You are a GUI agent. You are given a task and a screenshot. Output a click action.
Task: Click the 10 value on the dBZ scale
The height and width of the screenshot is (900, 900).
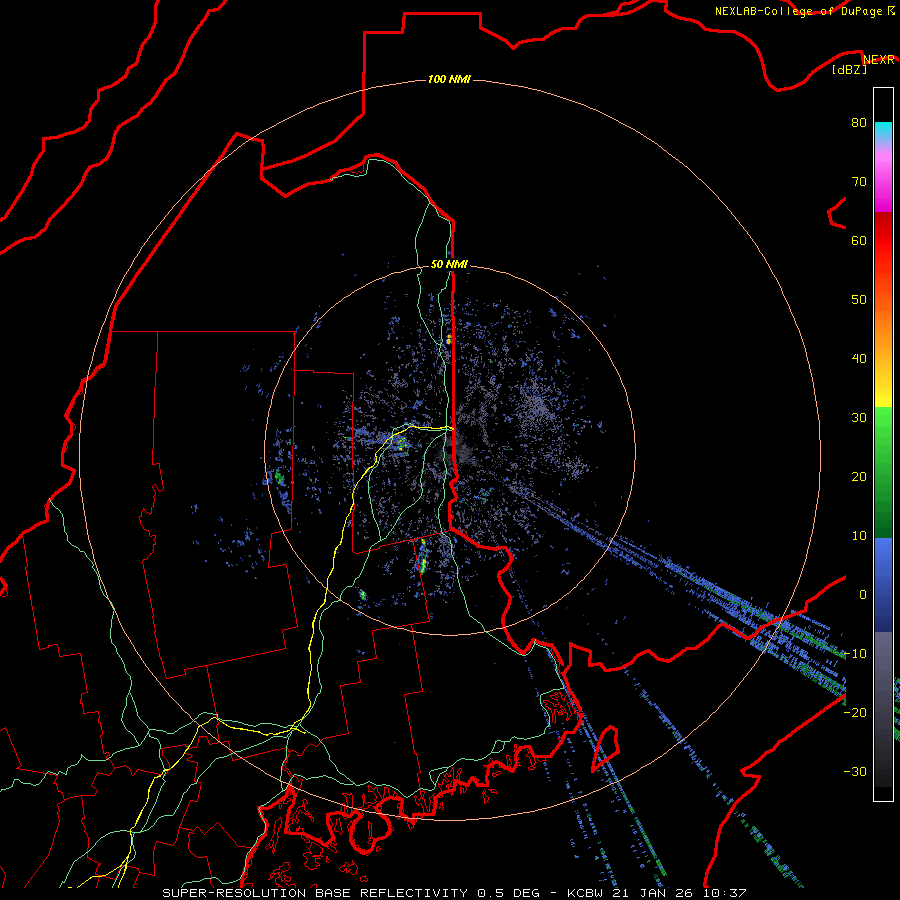pos(859,536)
